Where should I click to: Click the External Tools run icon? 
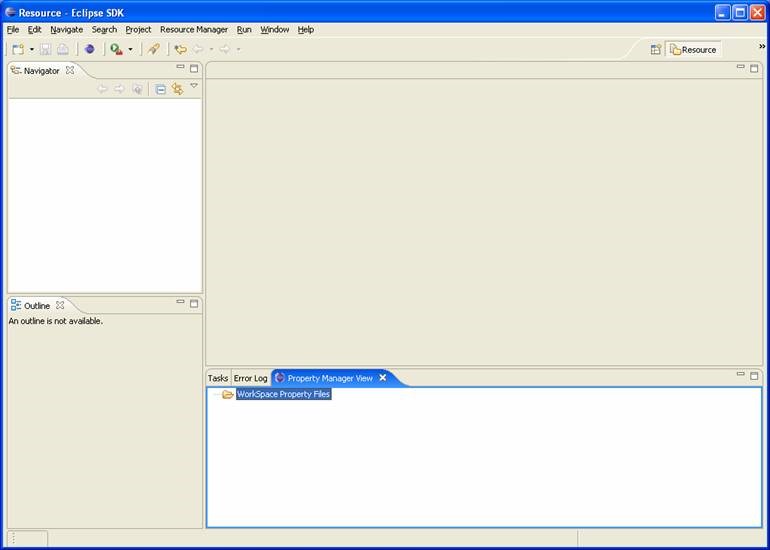(116, 49)
